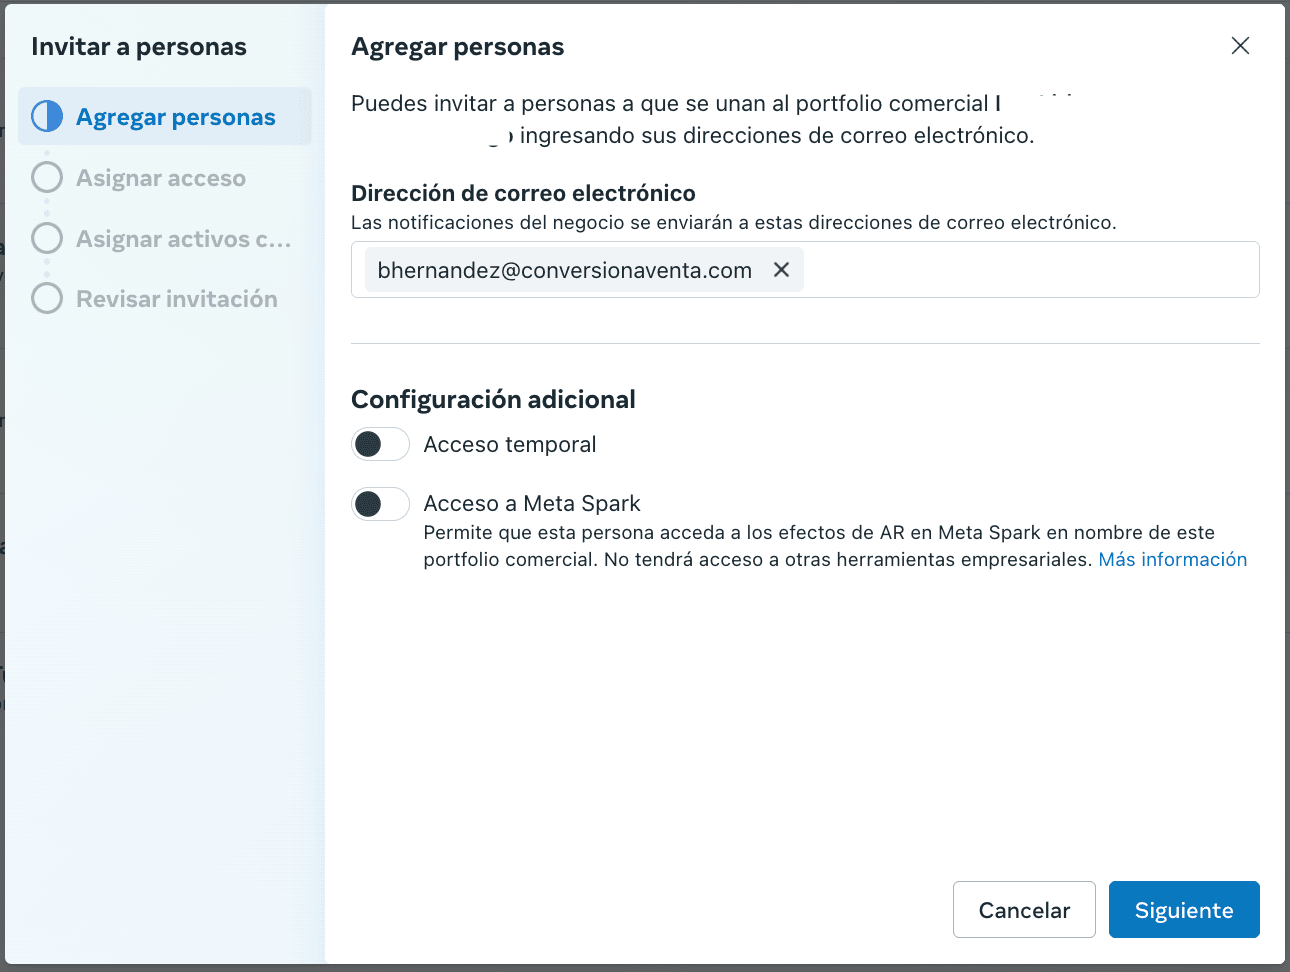
Task: Click the Asignar activos step circle
Action: tap(47, 239)
